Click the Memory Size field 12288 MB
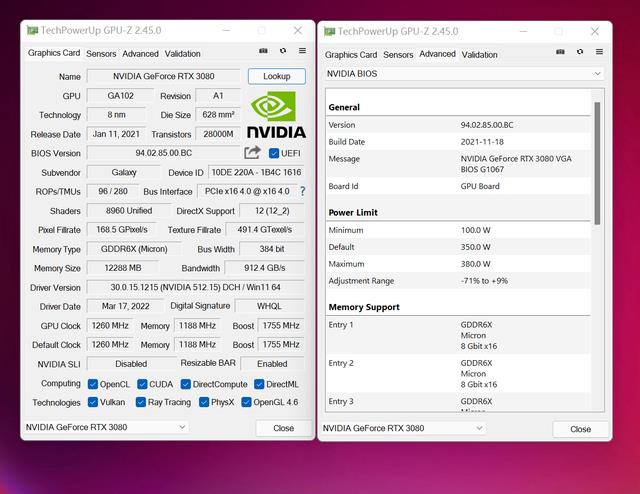Screen dimensions: 640x494 pyautogui.click(x=122, y=268)
